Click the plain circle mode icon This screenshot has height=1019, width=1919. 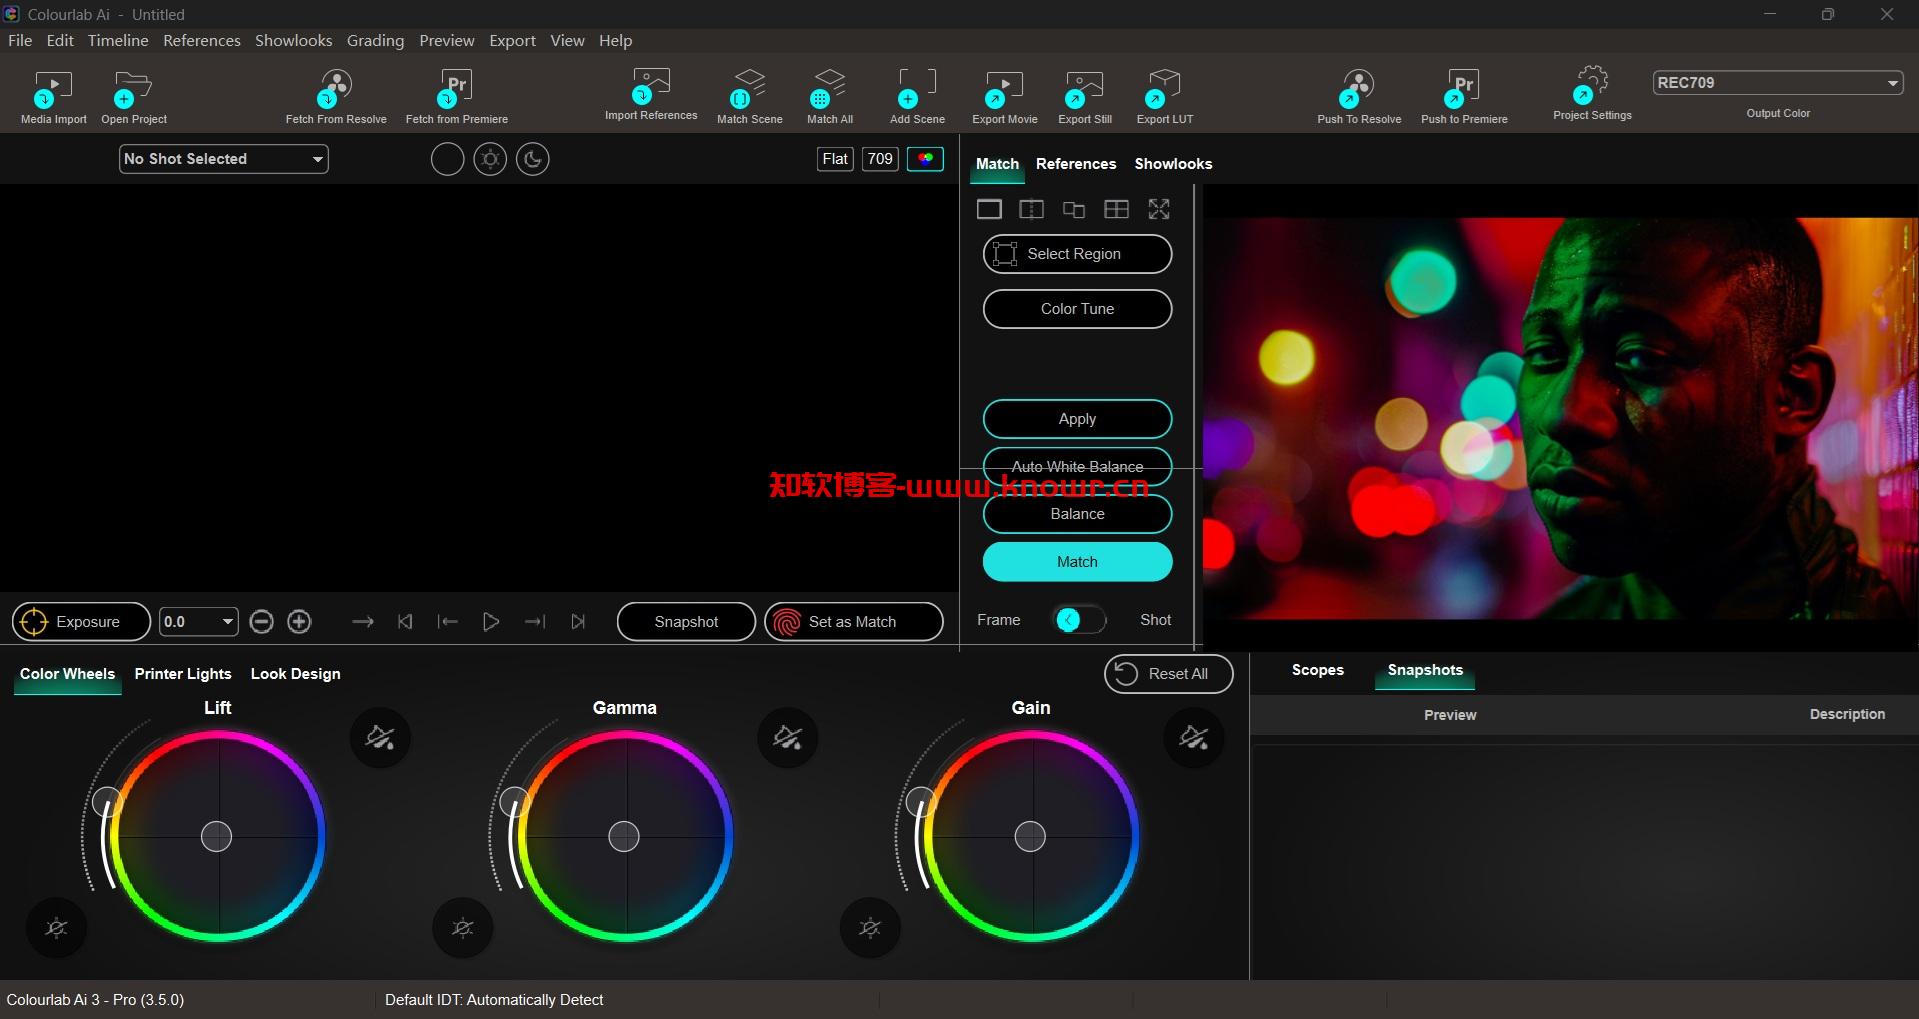pos(447,159)
